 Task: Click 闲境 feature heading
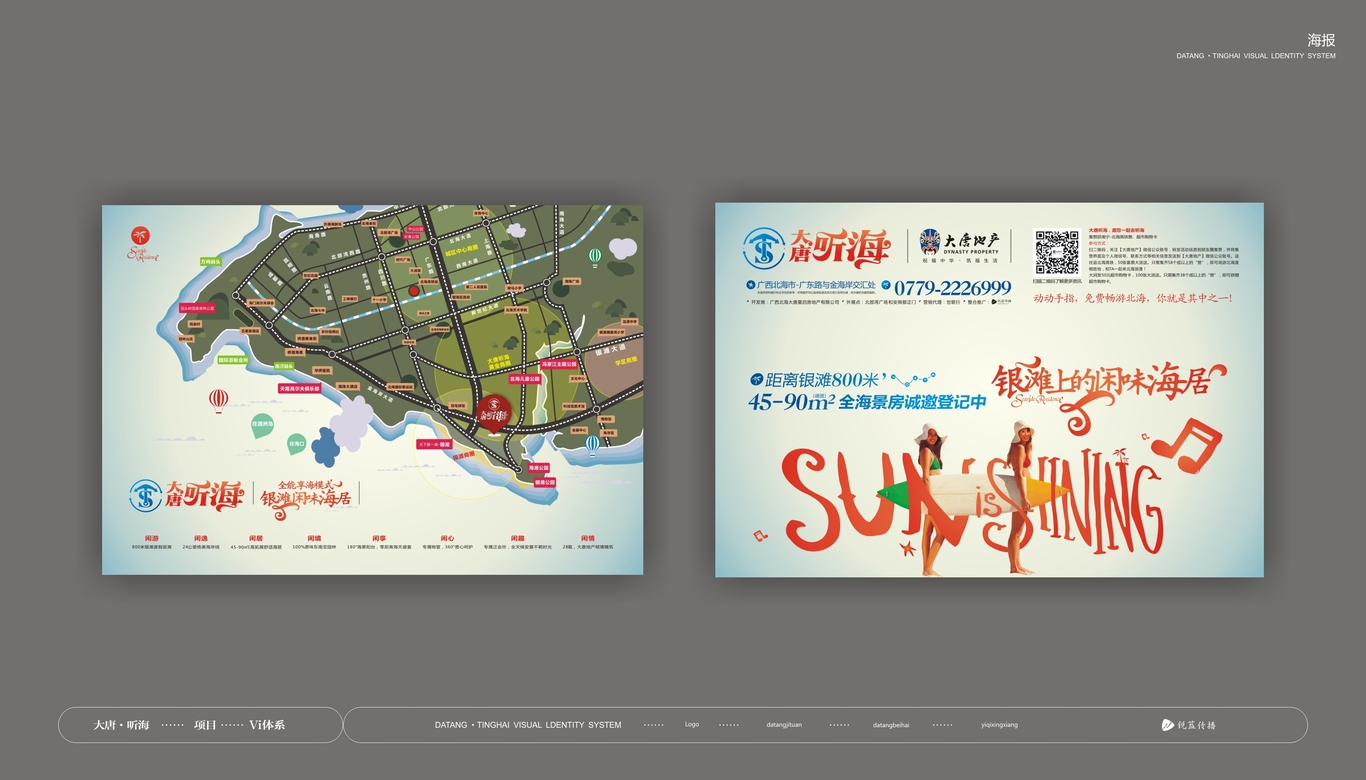(x=314, y=538)
